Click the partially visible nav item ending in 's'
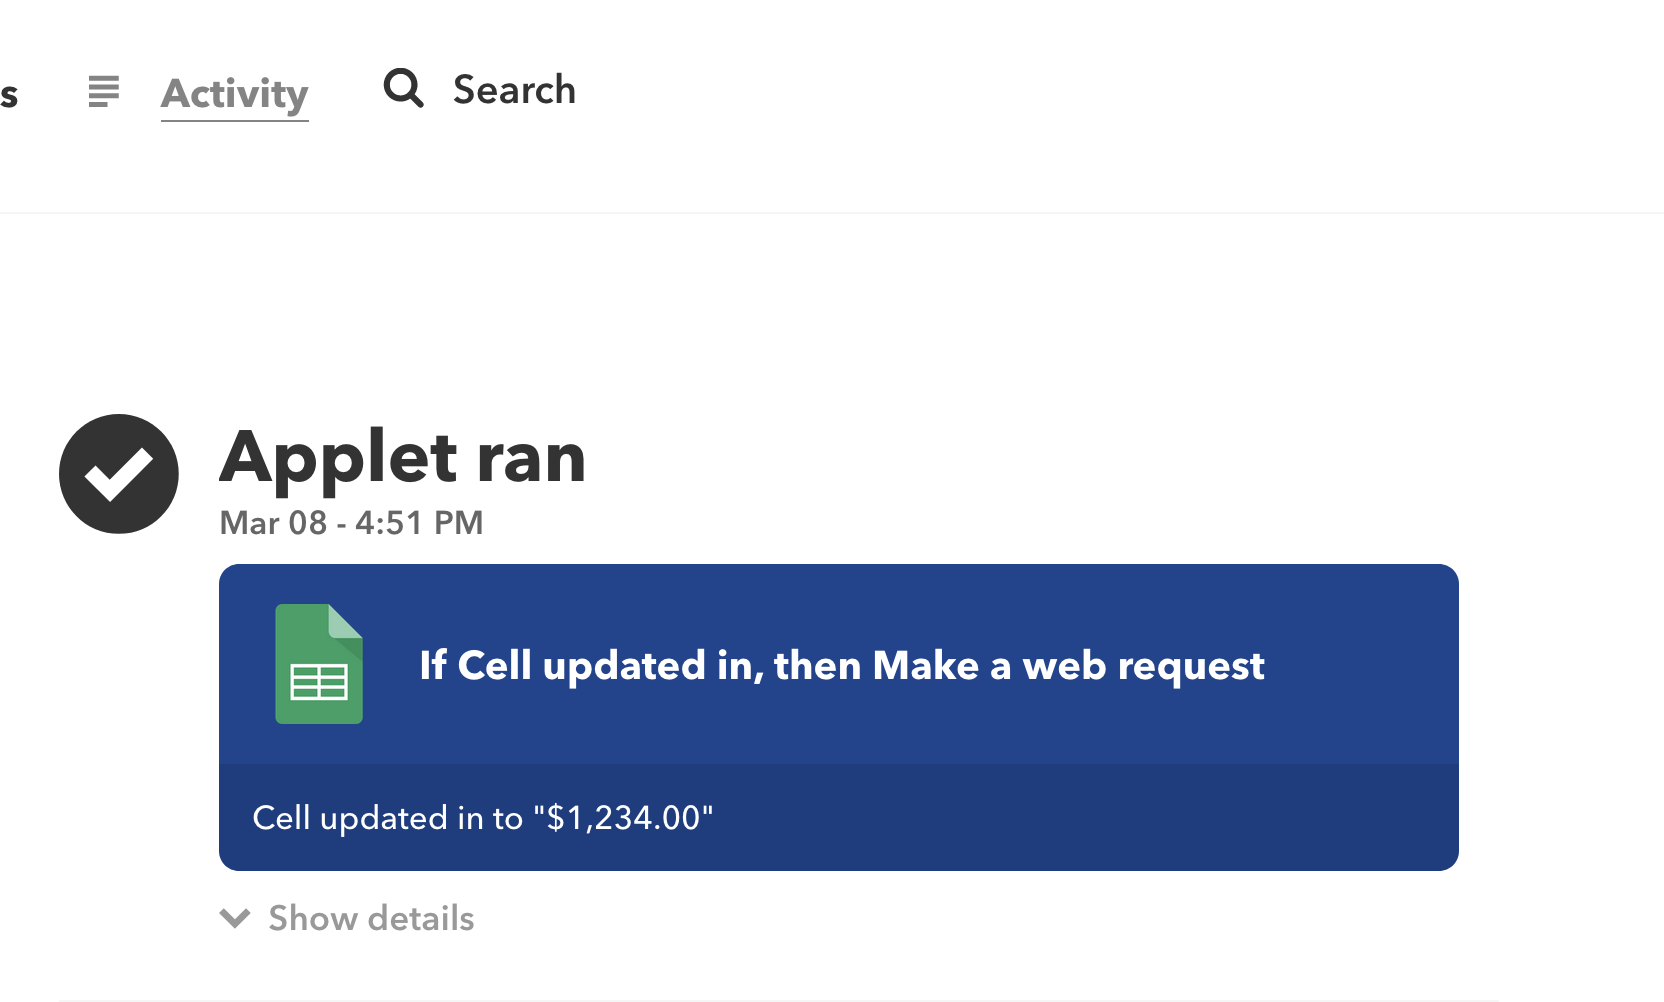Viewport: 1664px width, 1002px height. click(9, 96)
